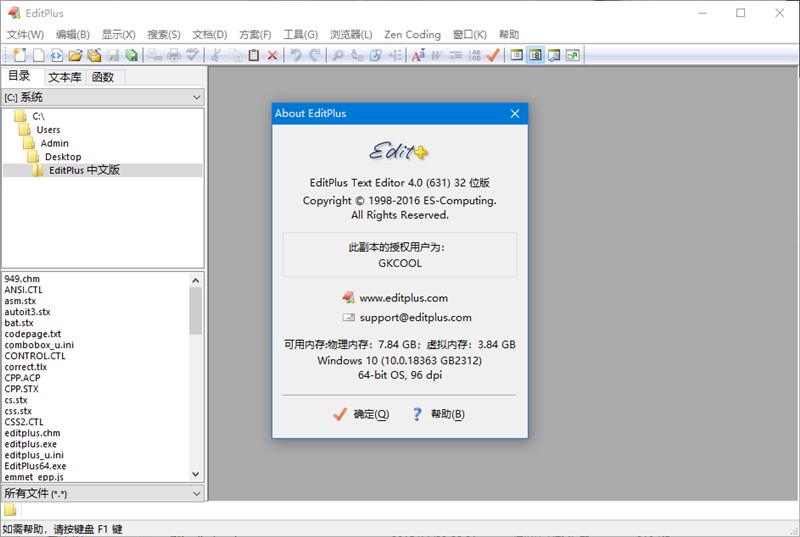
Task: Open the 文件(W) menu
Action: pyautogui.click(x=25, y=34)
